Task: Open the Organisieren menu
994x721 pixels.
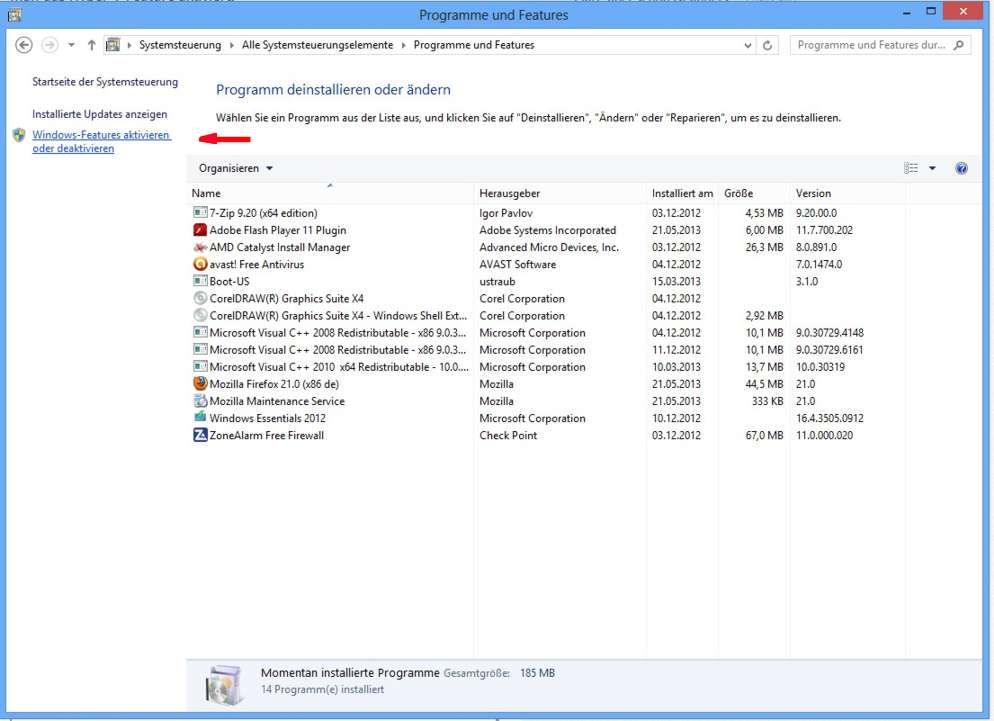Action: coord(235,168)
